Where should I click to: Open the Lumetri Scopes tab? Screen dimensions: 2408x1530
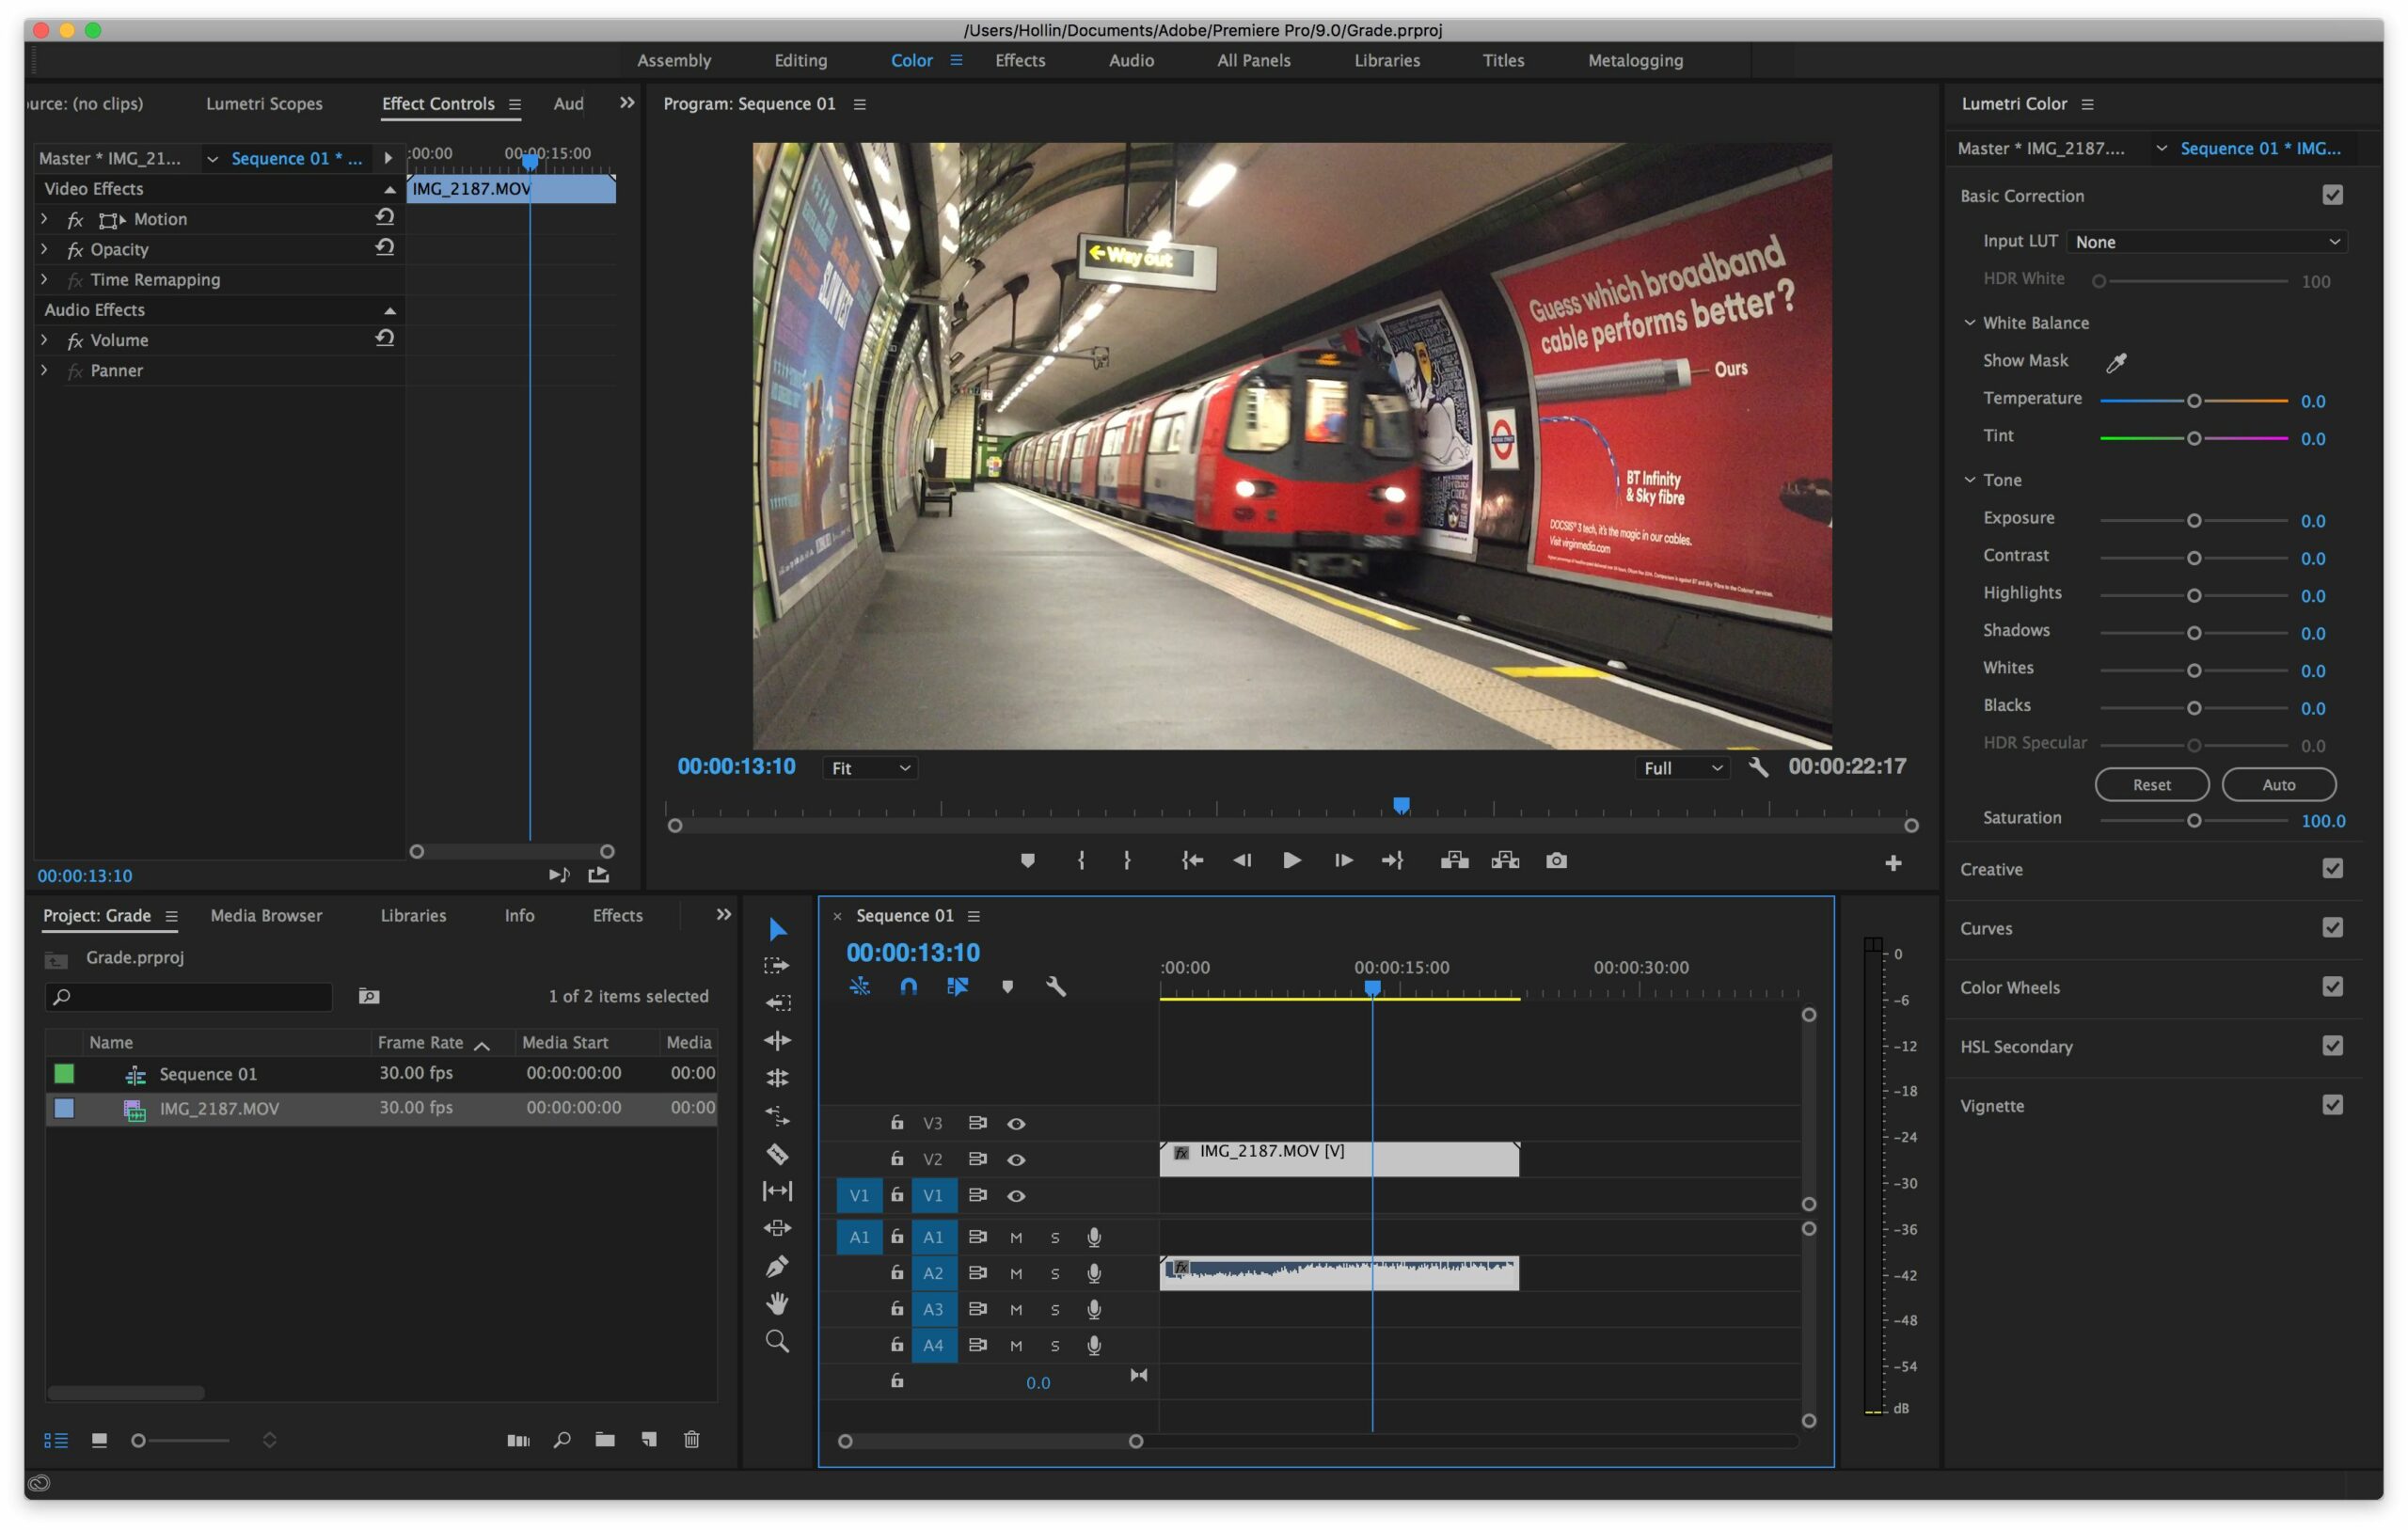(264, 103)
